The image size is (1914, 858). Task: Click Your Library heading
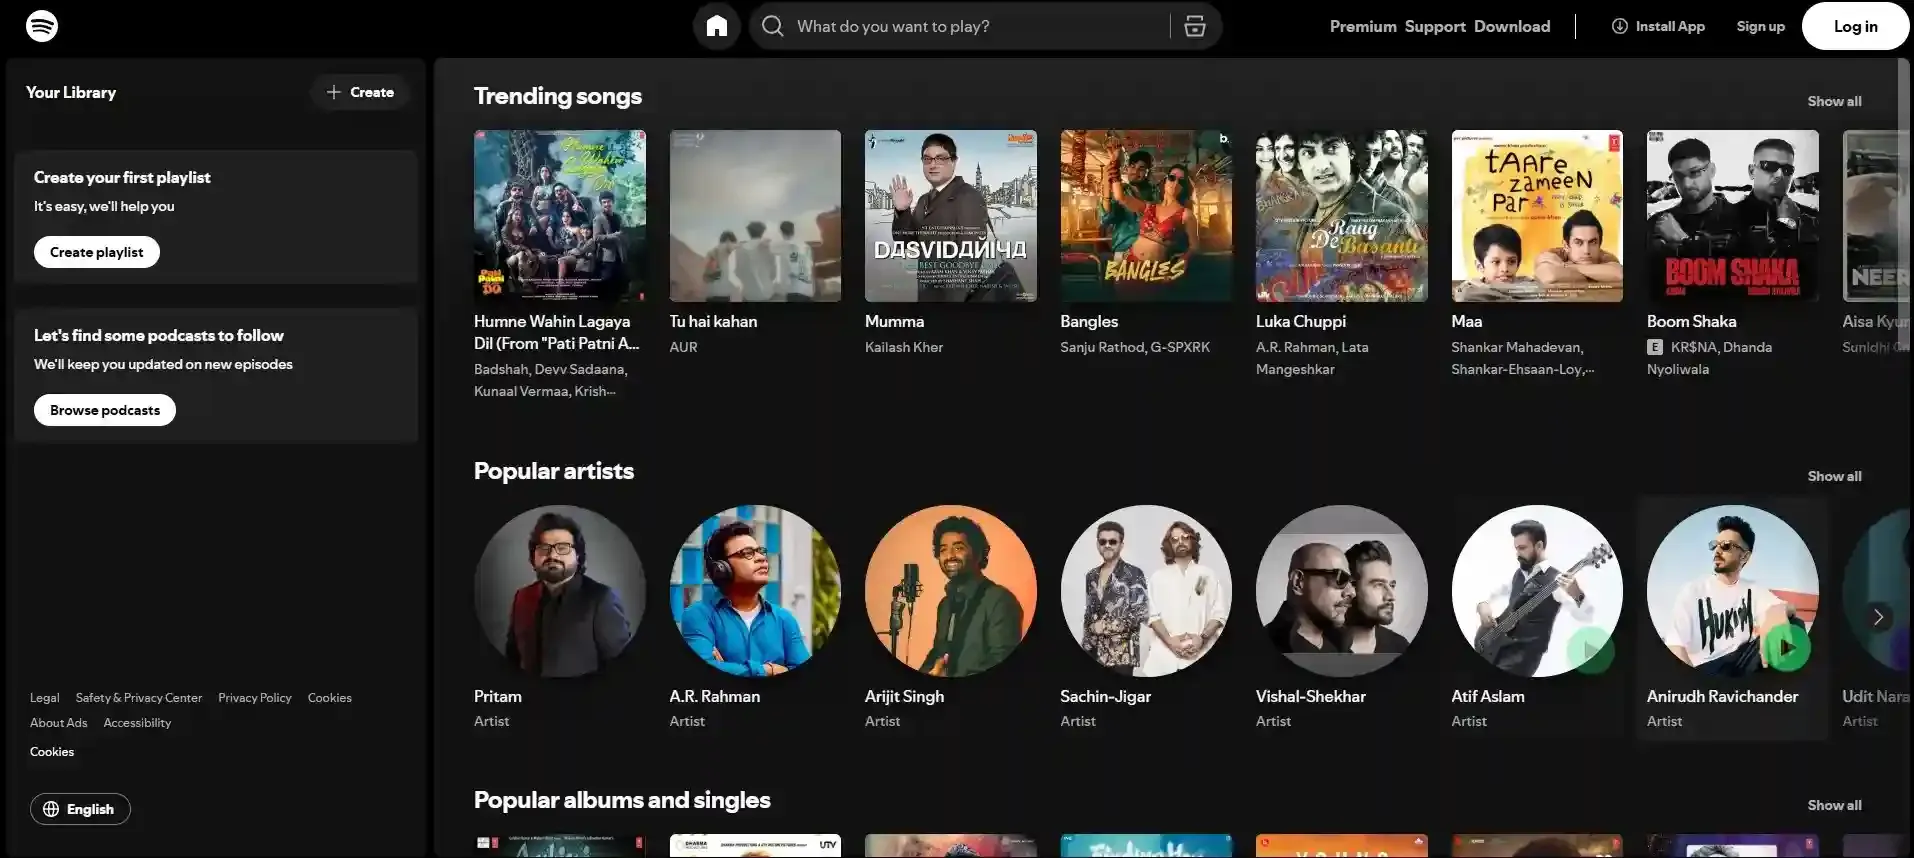tap(71, 92)
